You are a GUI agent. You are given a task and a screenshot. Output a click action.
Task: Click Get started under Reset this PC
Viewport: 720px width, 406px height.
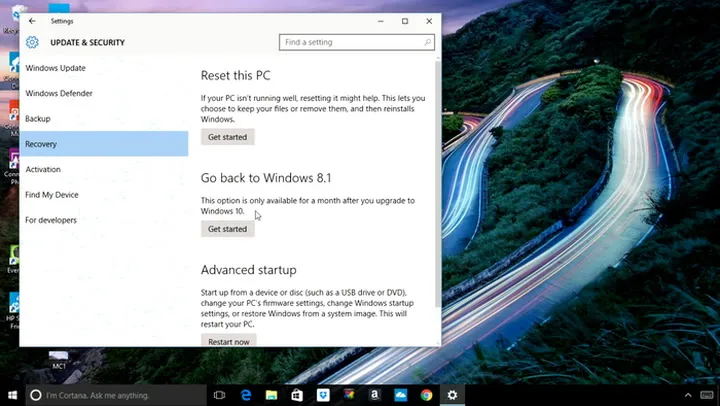[227, 137]
